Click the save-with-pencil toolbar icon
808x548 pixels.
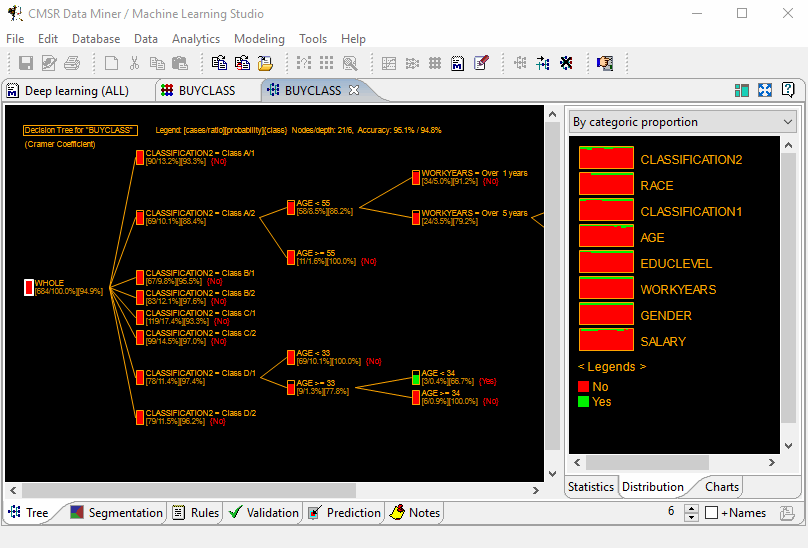pos(49,63)
